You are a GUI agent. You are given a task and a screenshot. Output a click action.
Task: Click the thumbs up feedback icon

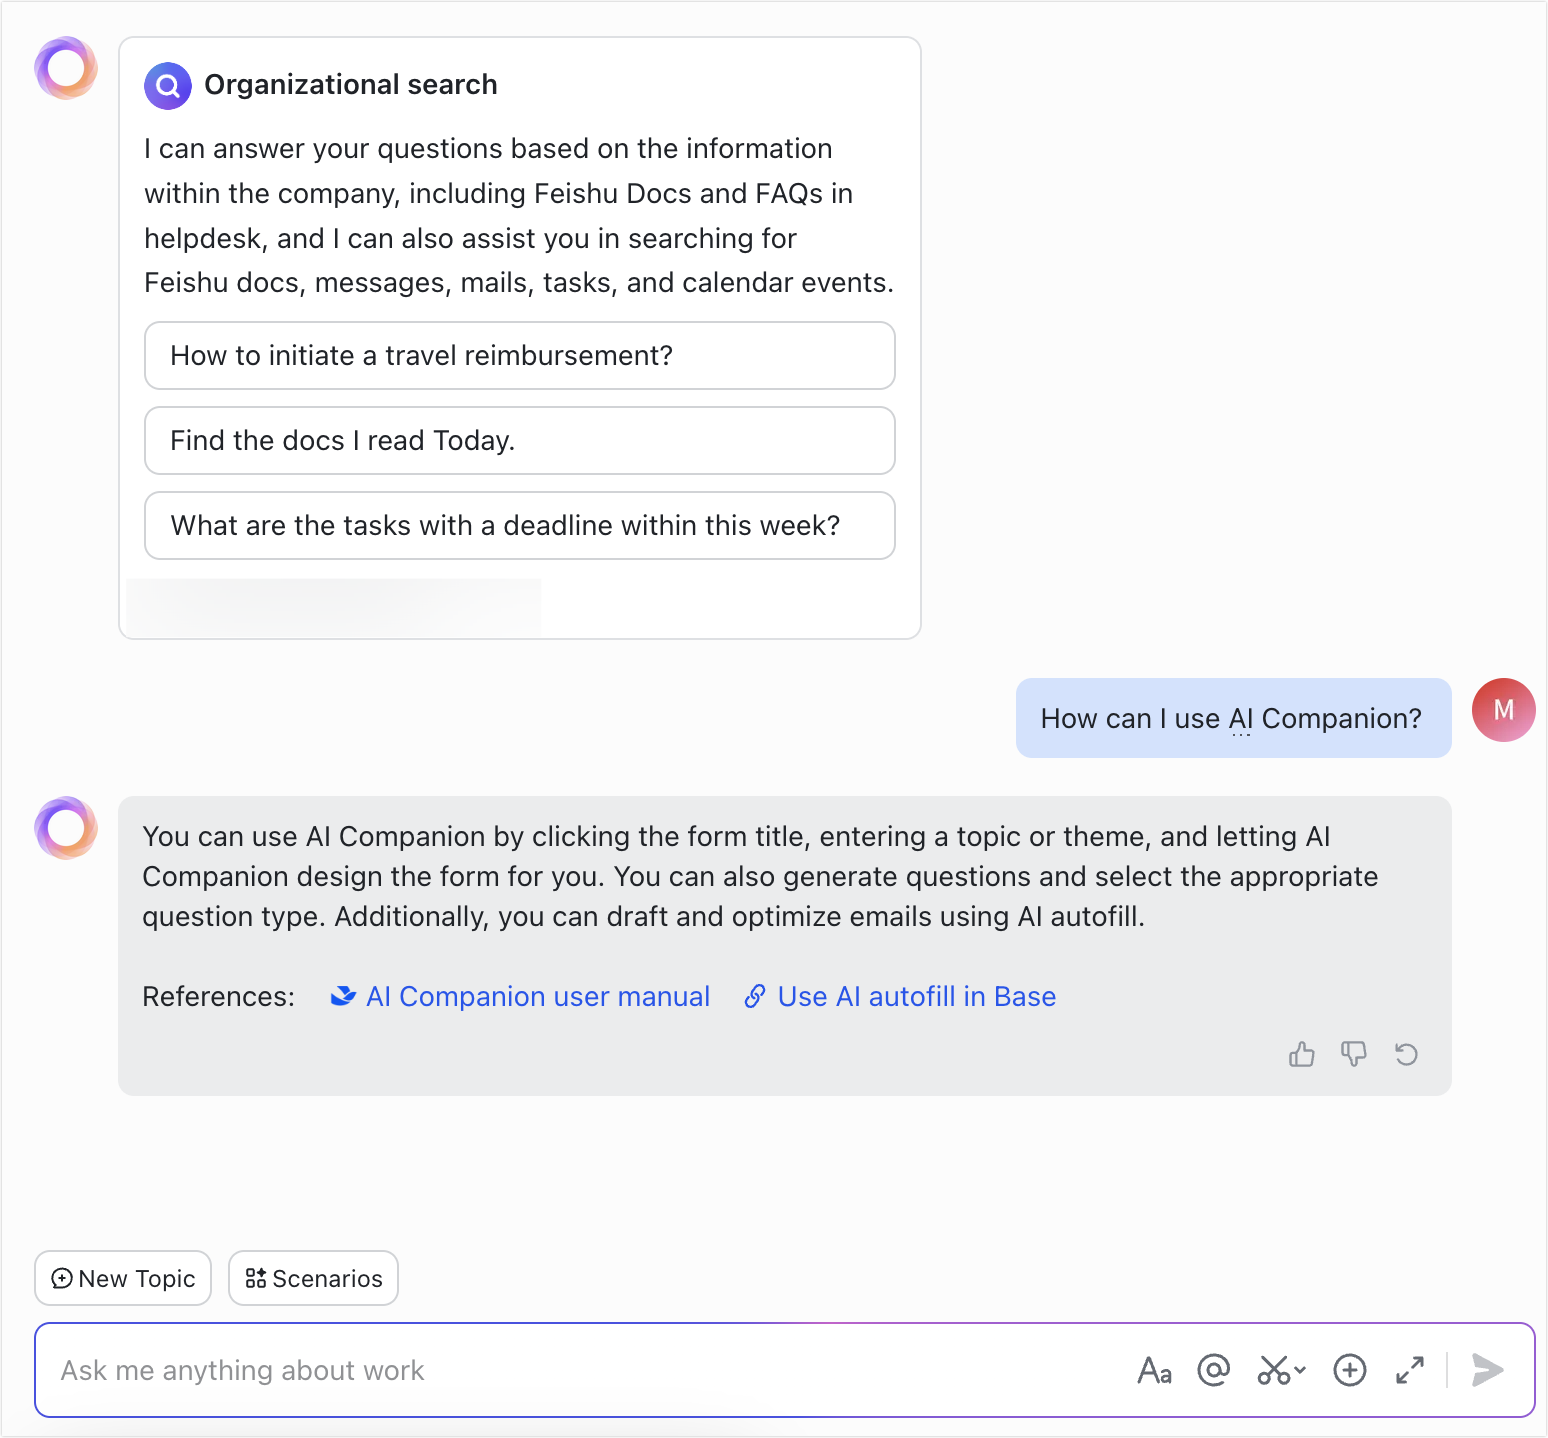(x=1301, y=1054)
